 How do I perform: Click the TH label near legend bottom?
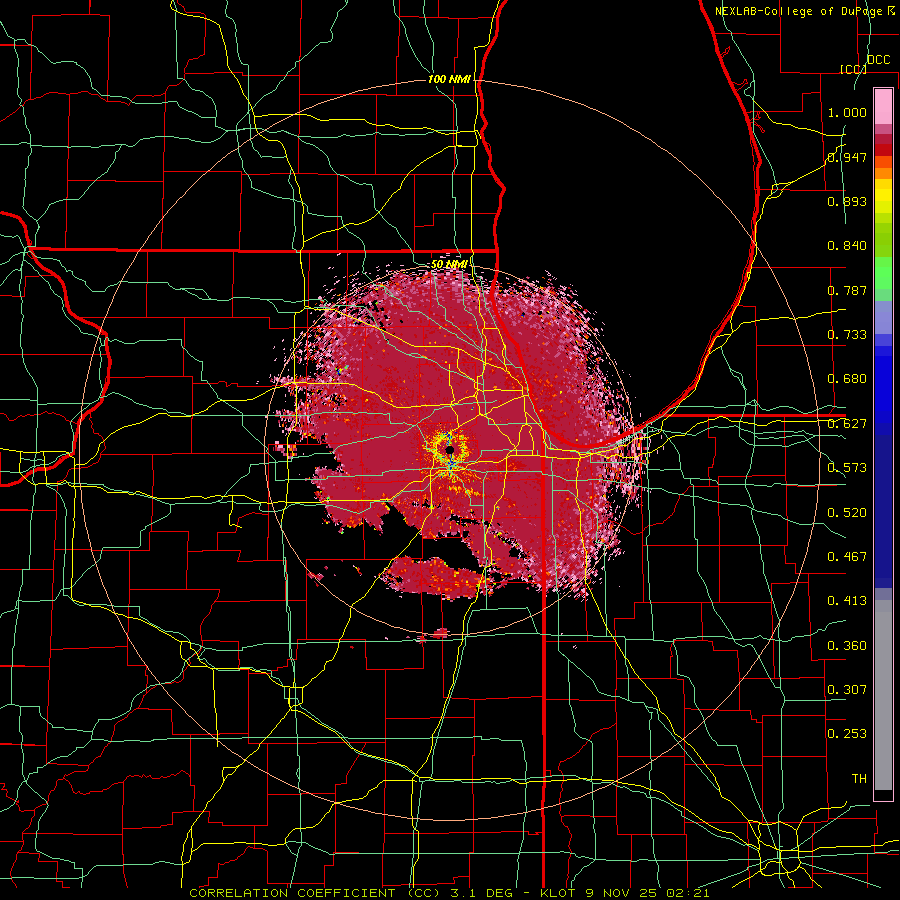859,779
